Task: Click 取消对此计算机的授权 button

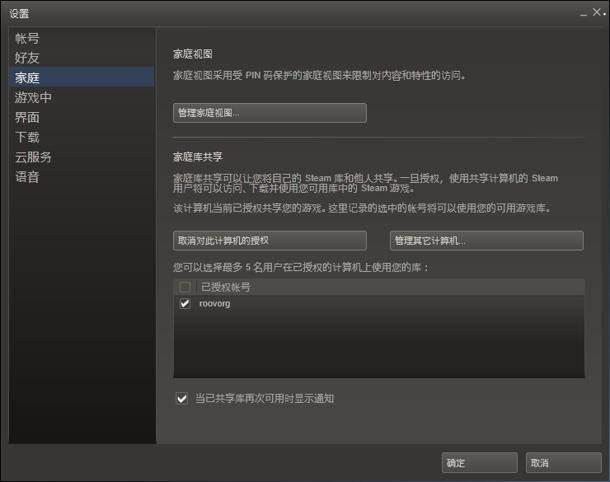Action: (x=270, y=240)
